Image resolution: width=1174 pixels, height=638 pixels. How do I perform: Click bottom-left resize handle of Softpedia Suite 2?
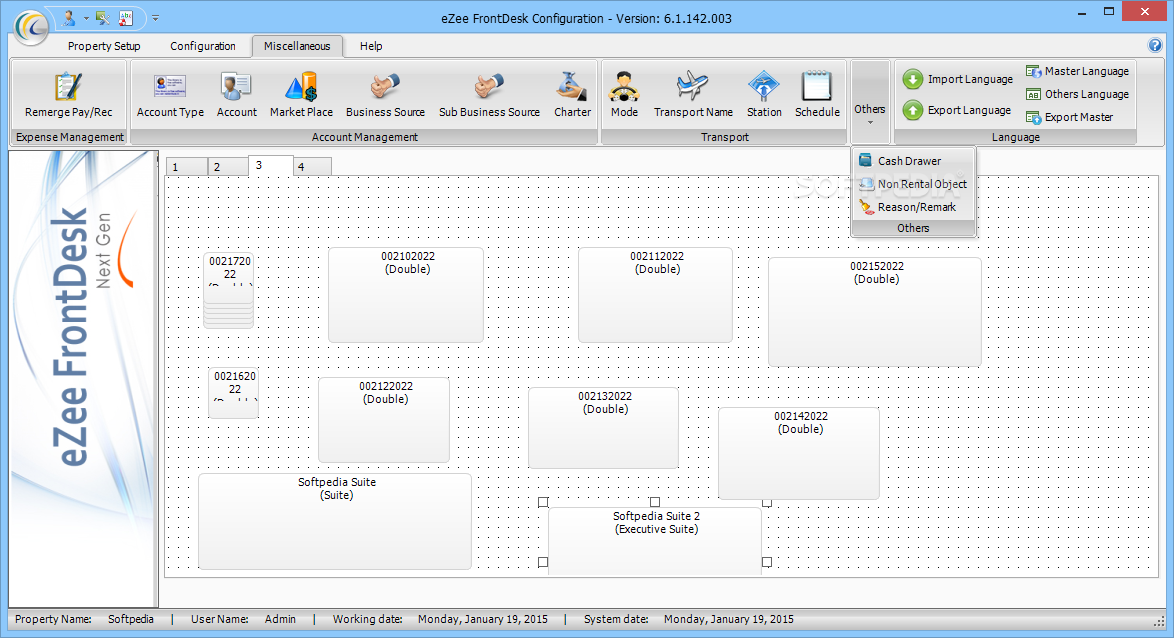[544, 562]
